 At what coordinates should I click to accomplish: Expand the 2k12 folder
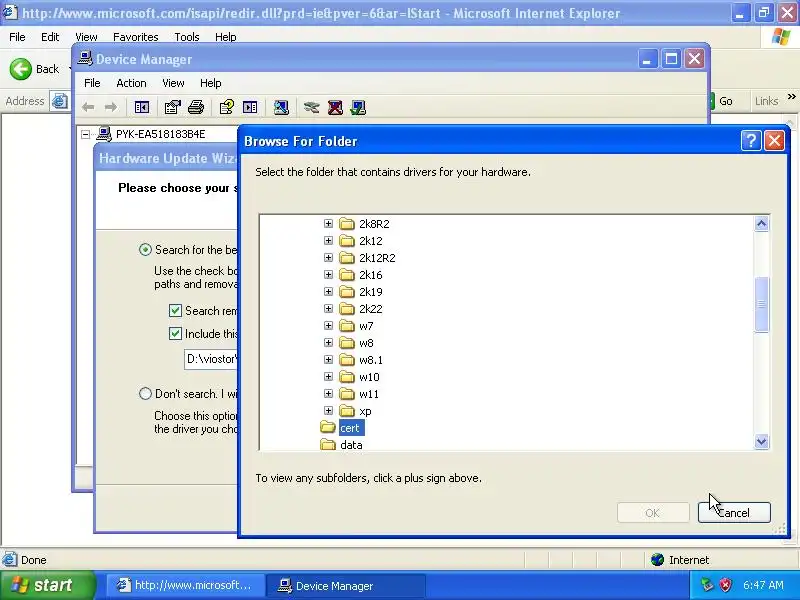(x=328, y=240)
